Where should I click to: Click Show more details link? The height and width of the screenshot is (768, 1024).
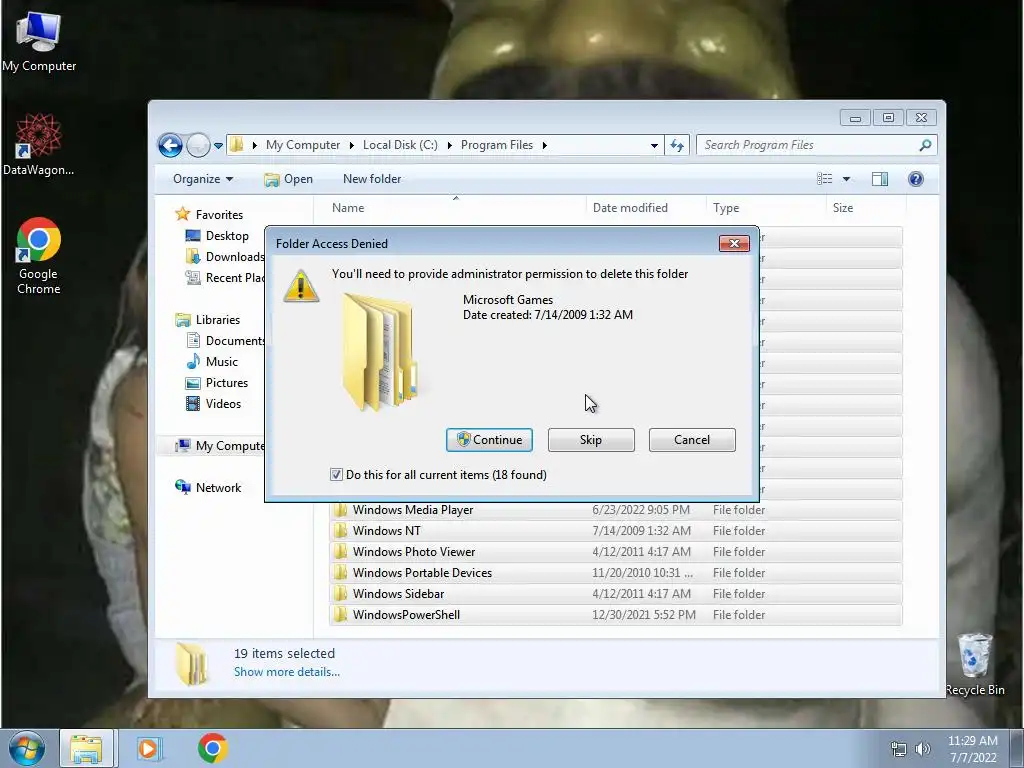click(287, 672)
